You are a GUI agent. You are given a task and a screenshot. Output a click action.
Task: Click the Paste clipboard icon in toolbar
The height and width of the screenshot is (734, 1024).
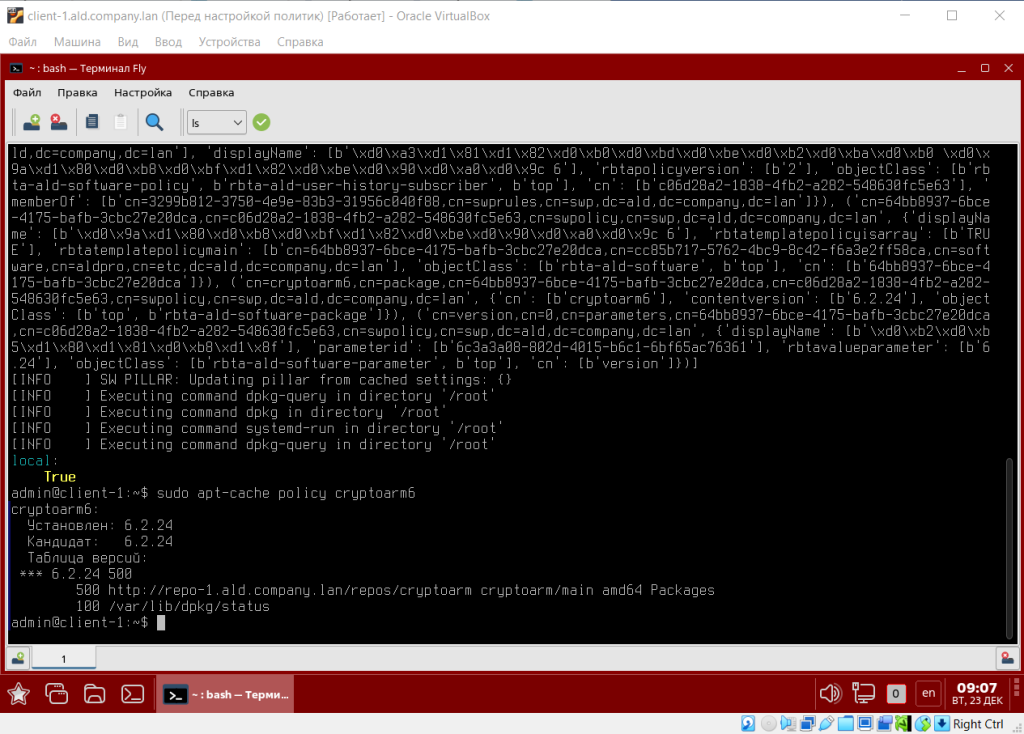coord(121,122)
